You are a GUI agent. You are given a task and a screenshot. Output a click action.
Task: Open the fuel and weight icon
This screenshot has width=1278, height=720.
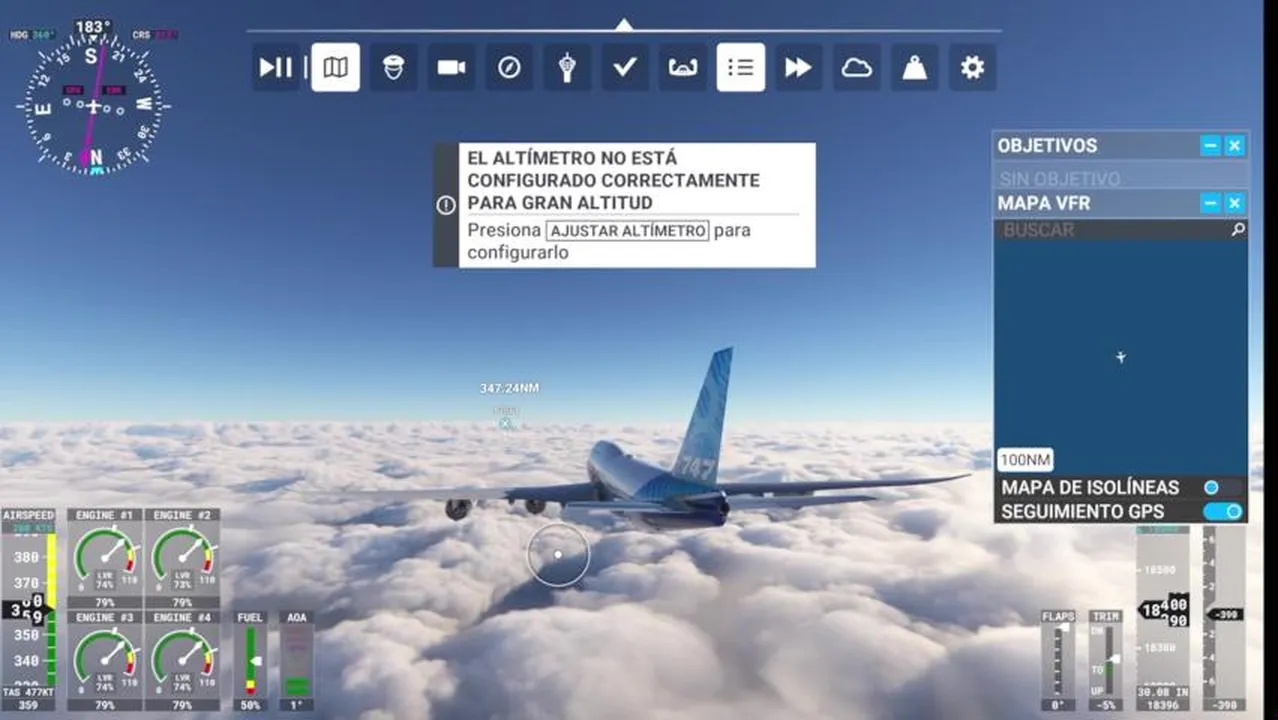[915, 67]
